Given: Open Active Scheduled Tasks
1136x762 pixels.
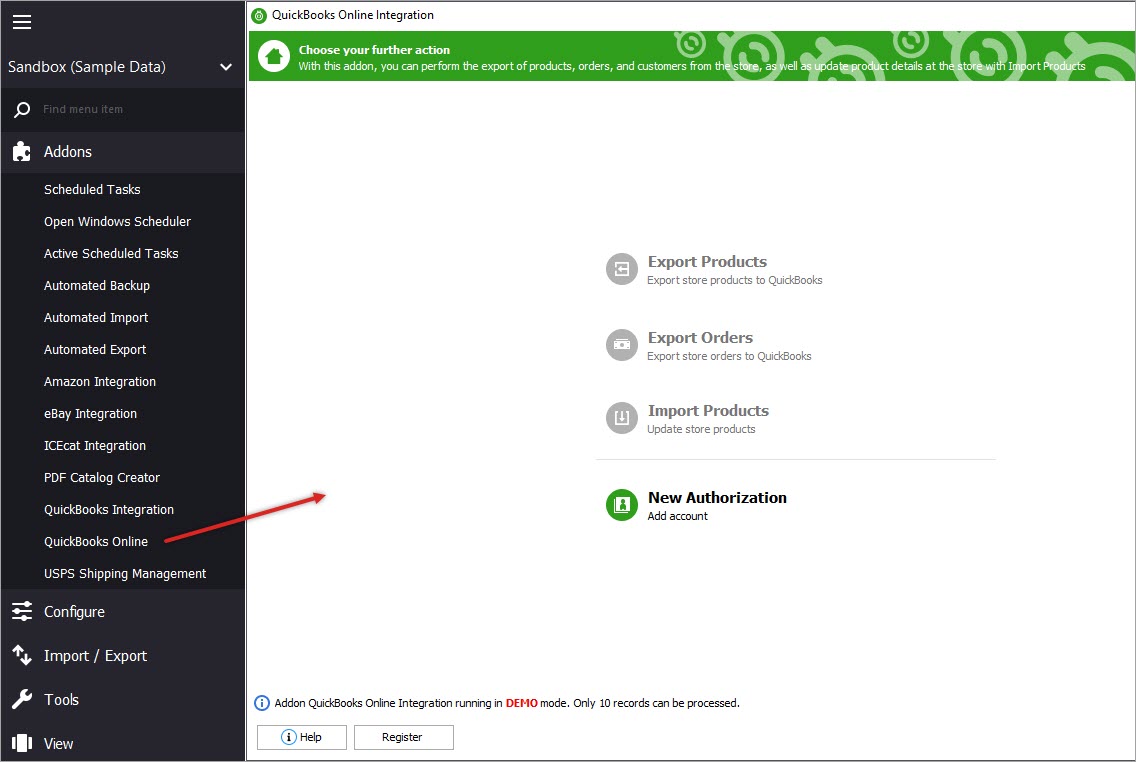Looking at the screenshot, I should click(x=111, y=254).
